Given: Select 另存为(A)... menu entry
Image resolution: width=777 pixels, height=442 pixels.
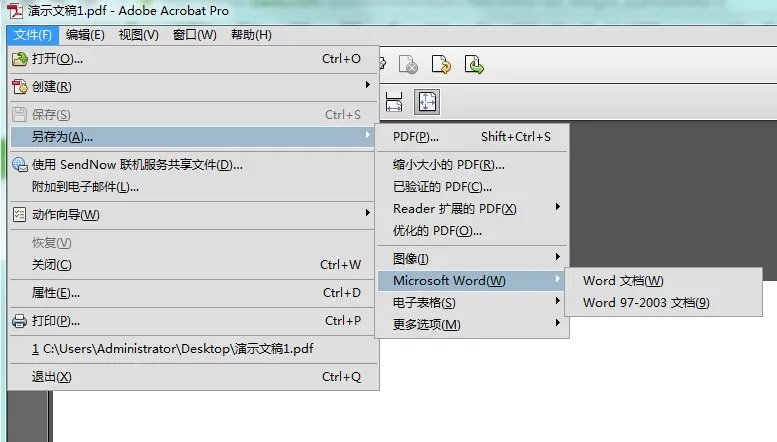Looking at the screenshot, I should [x=194, y=137].
